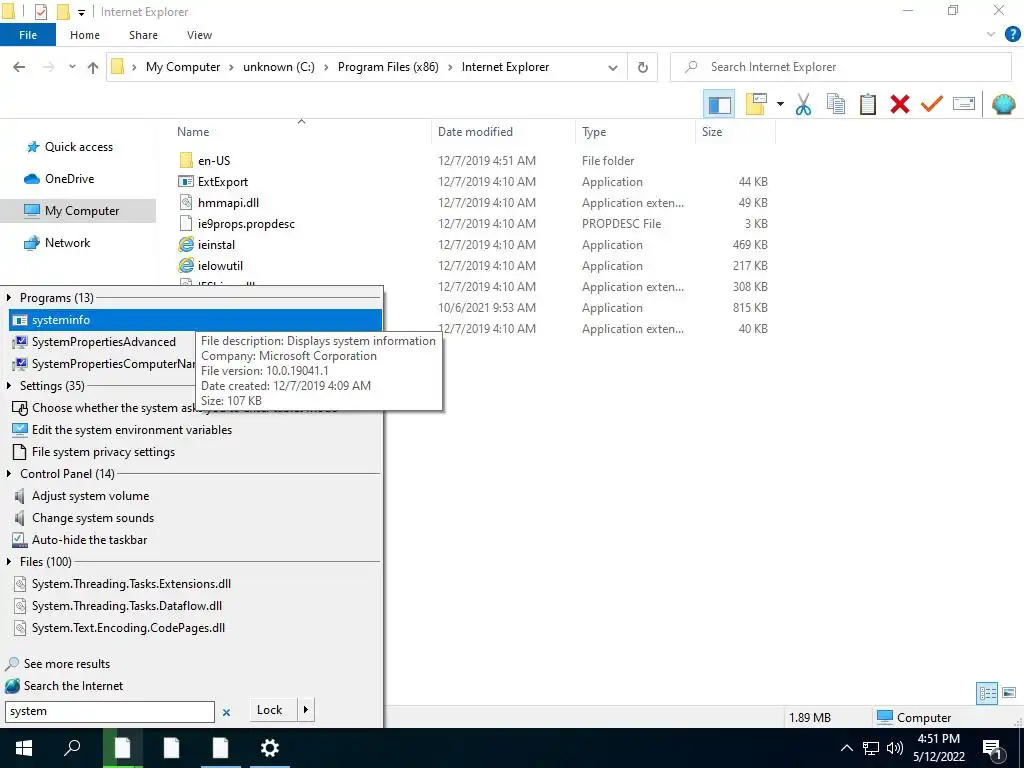
Task: Select OneDrive in navigation pane
Action: tap(69, 179)
